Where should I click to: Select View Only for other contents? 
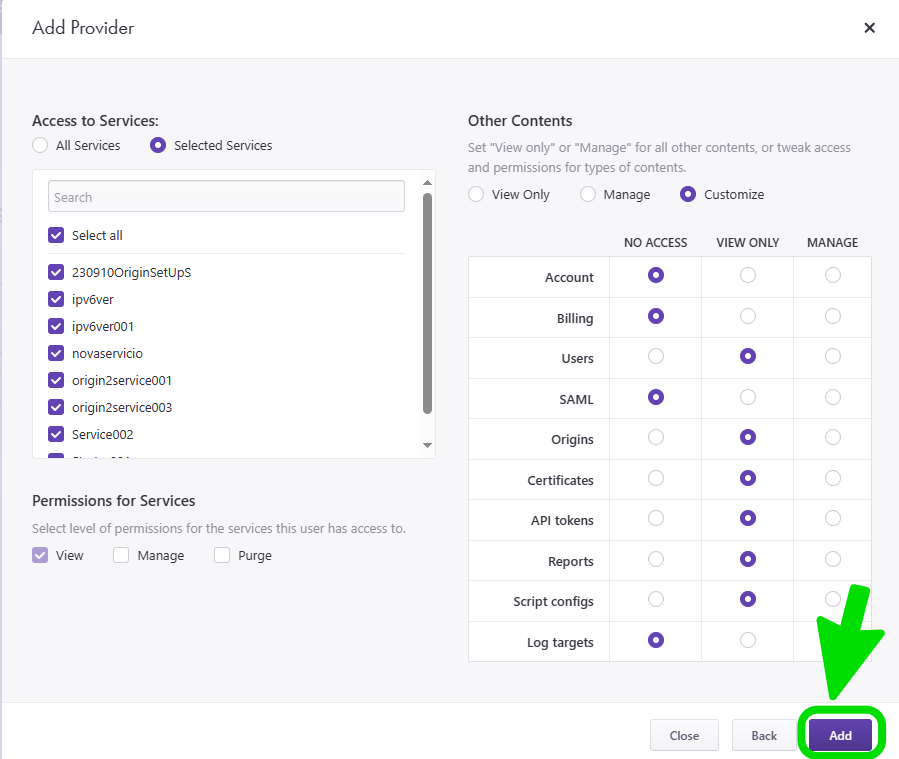click(x=476, y=194)
